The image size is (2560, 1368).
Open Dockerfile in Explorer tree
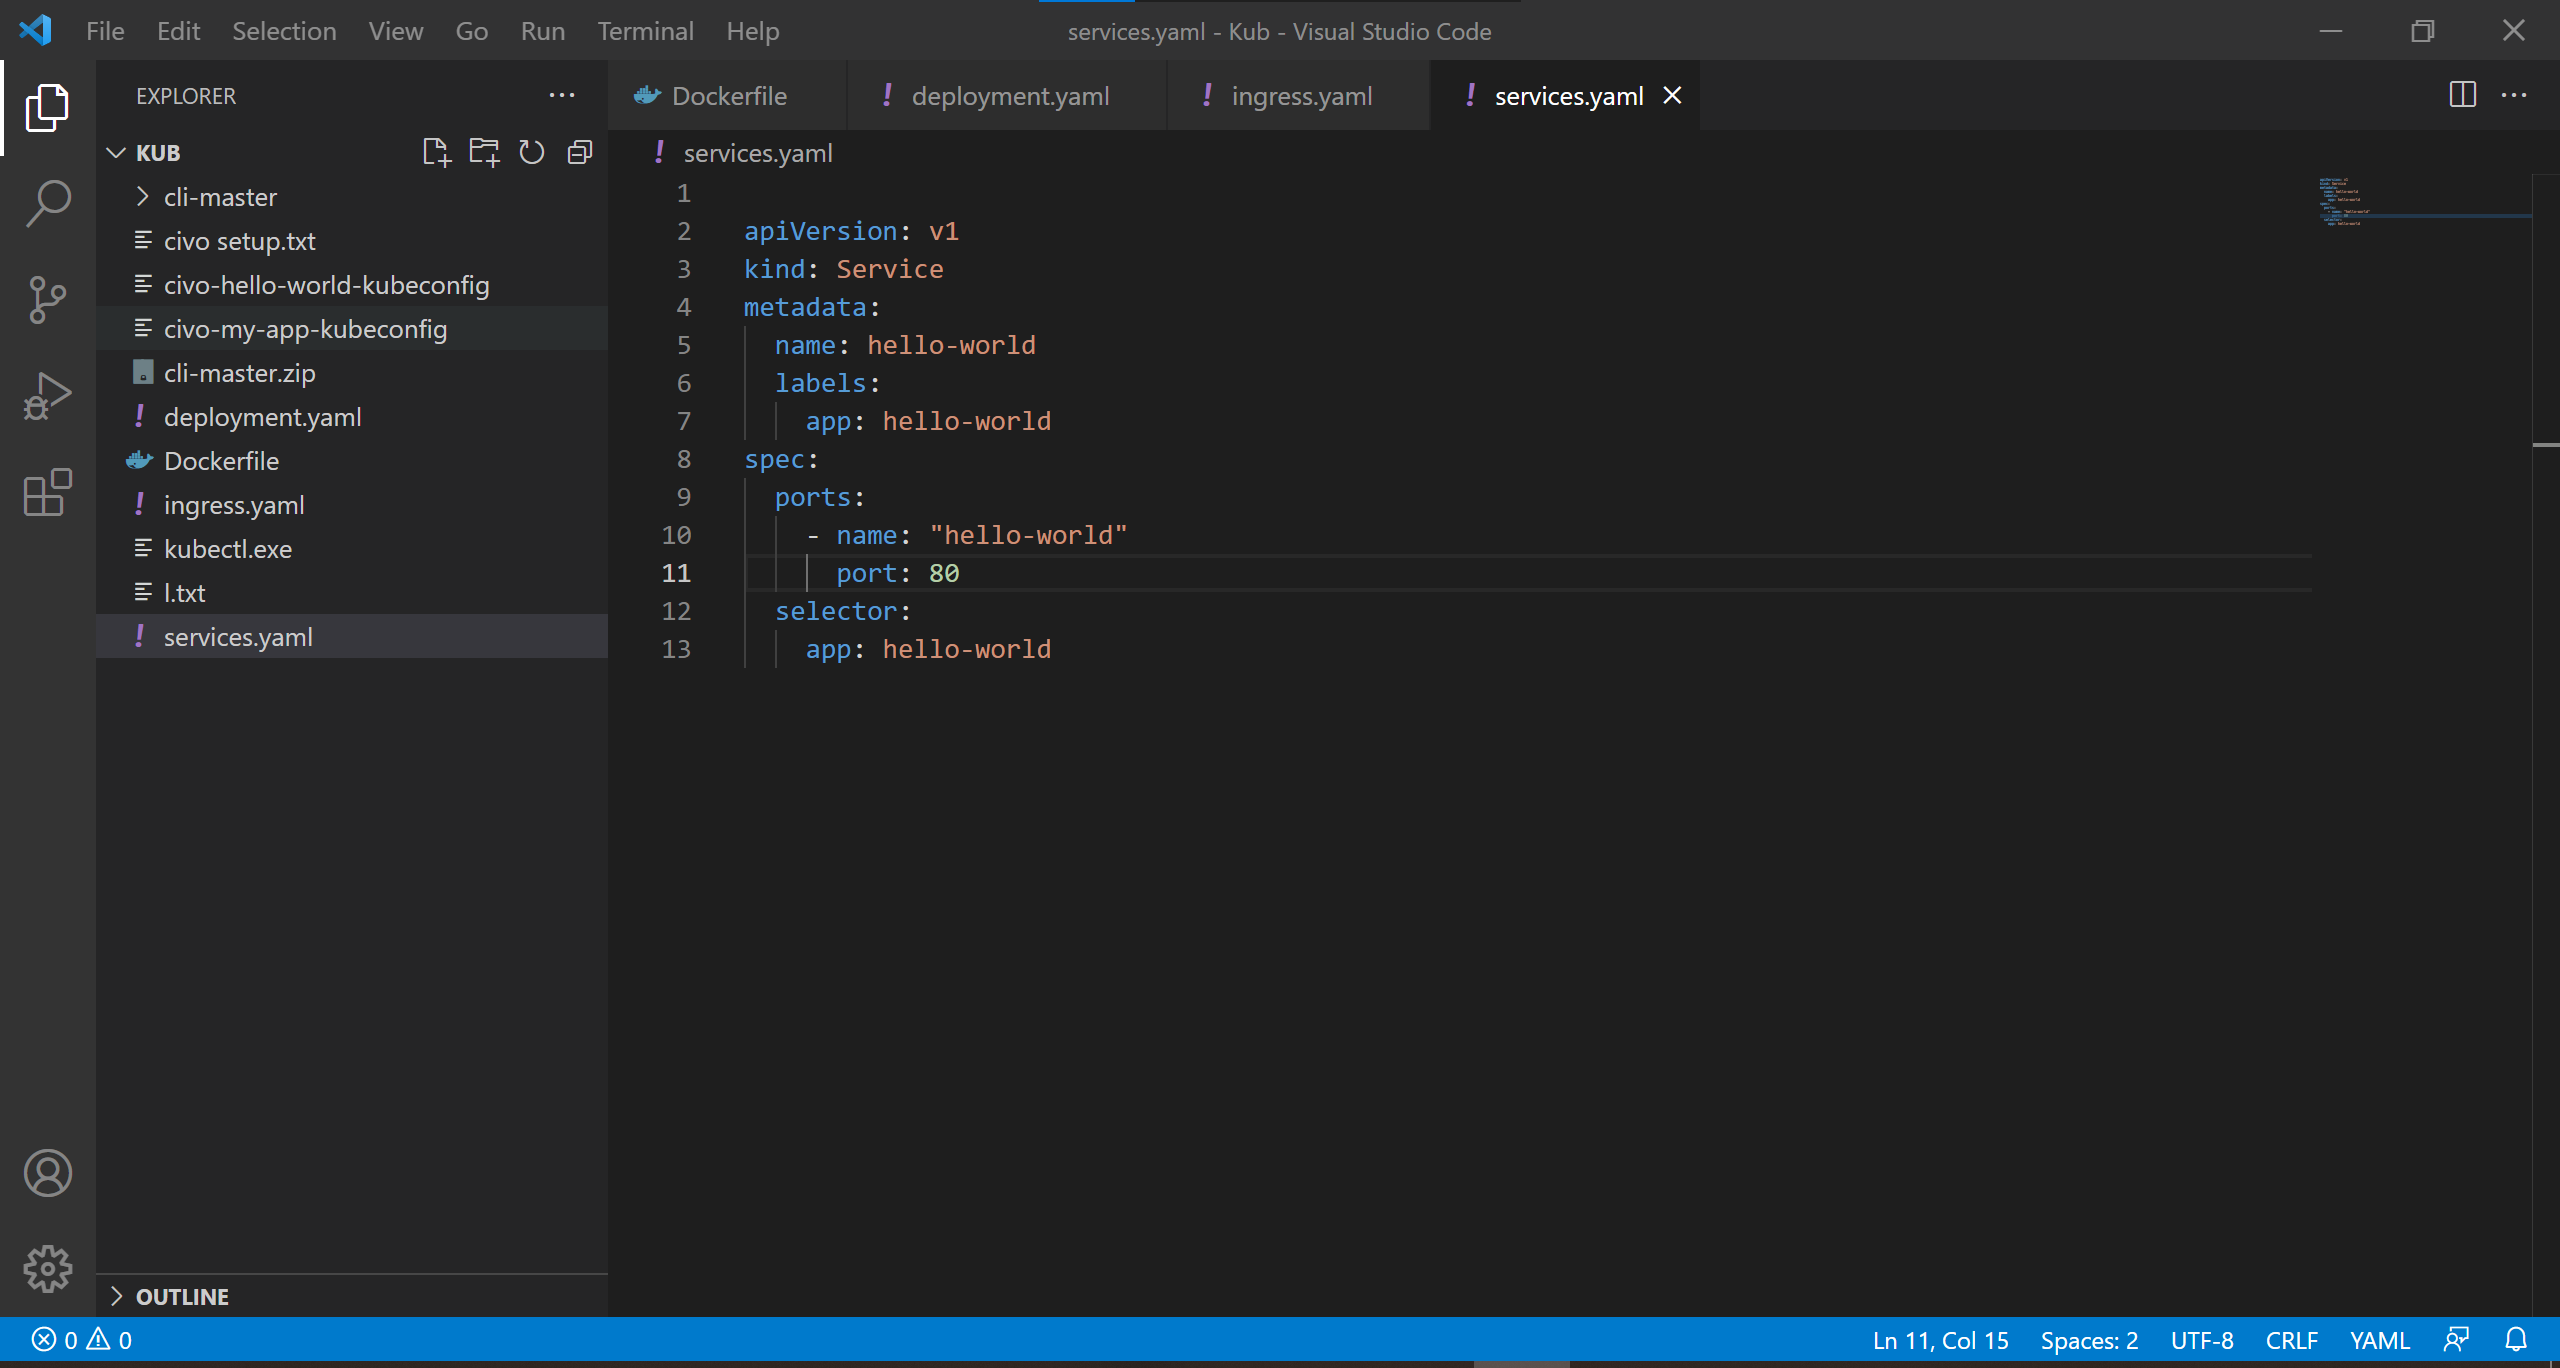[352, 461]
